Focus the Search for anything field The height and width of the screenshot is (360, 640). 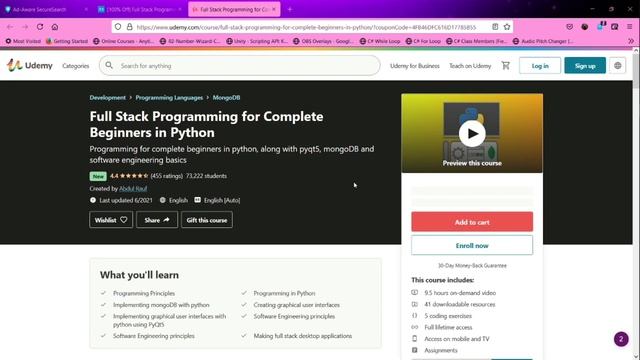click(x=240, y=65)
